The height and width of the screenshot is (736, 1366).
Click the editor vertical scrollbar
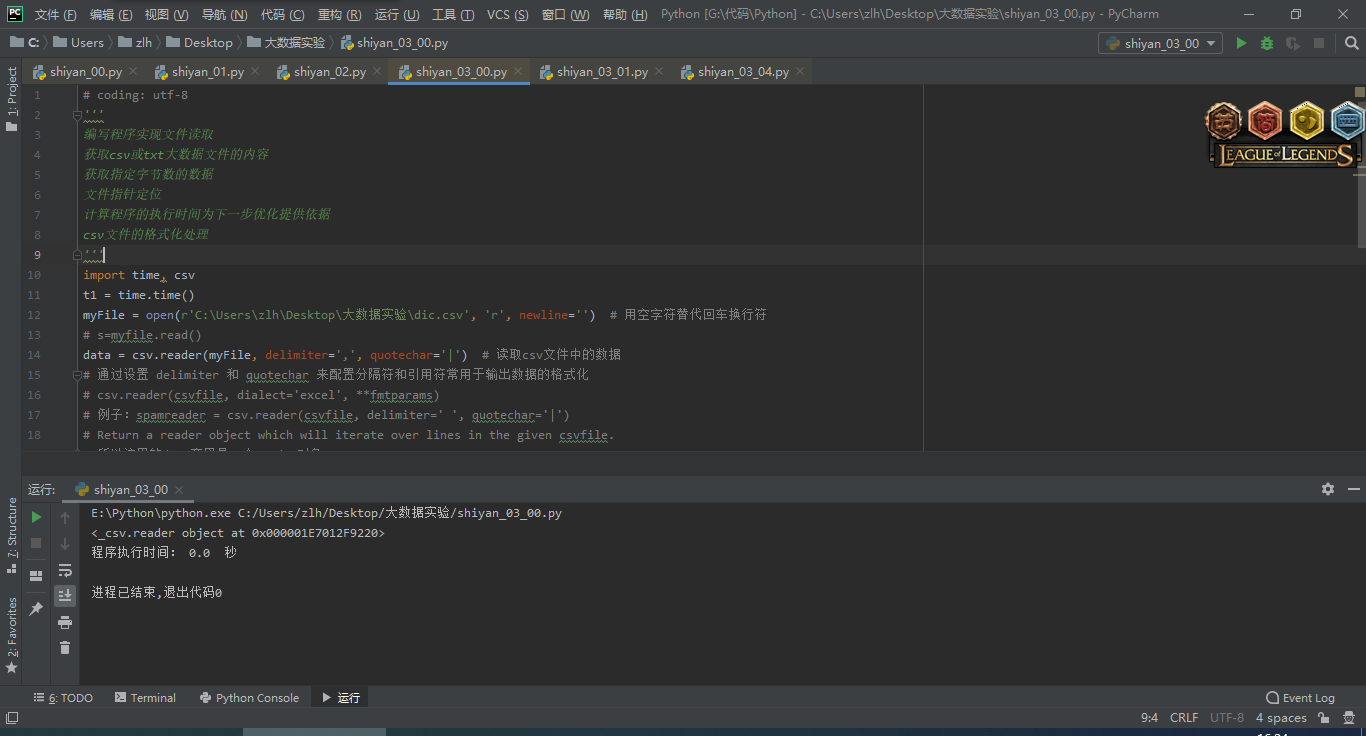pyautogui.click(x=1360, y=170)
